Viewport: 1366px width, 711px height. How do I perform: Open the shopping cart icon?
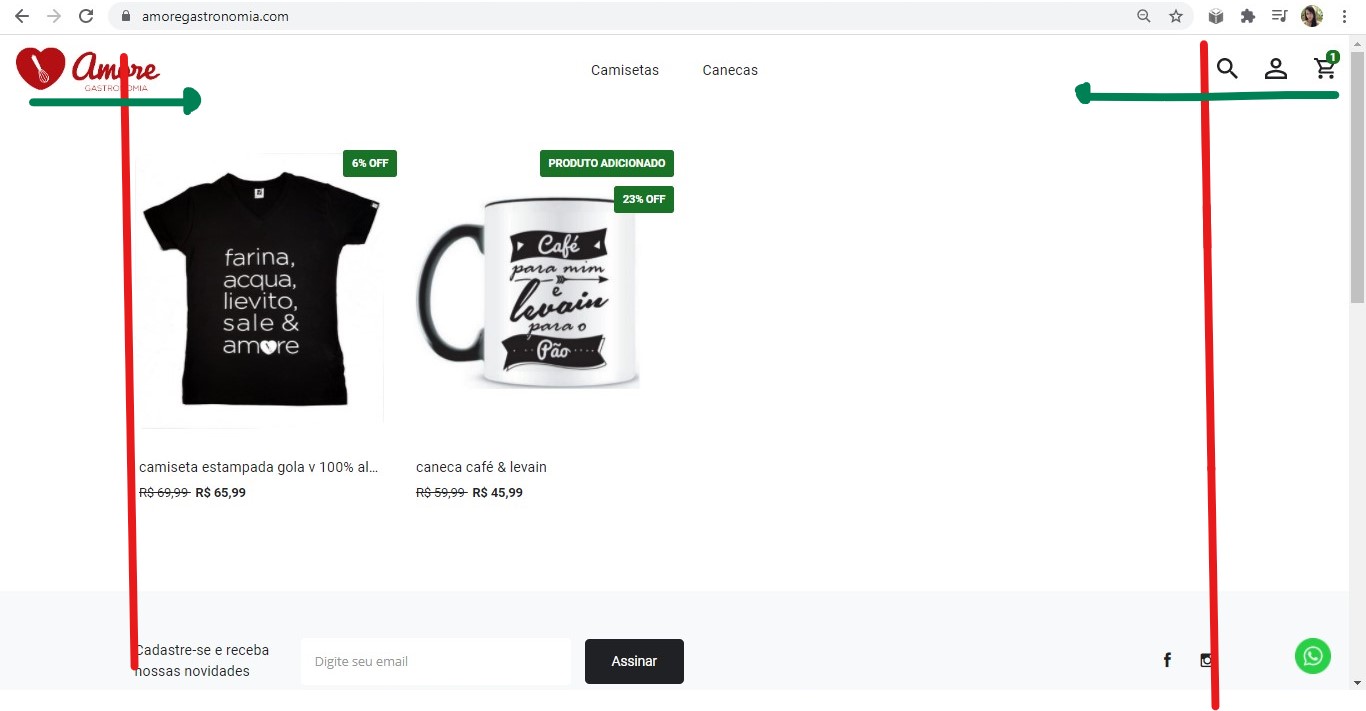(1325, 68)
